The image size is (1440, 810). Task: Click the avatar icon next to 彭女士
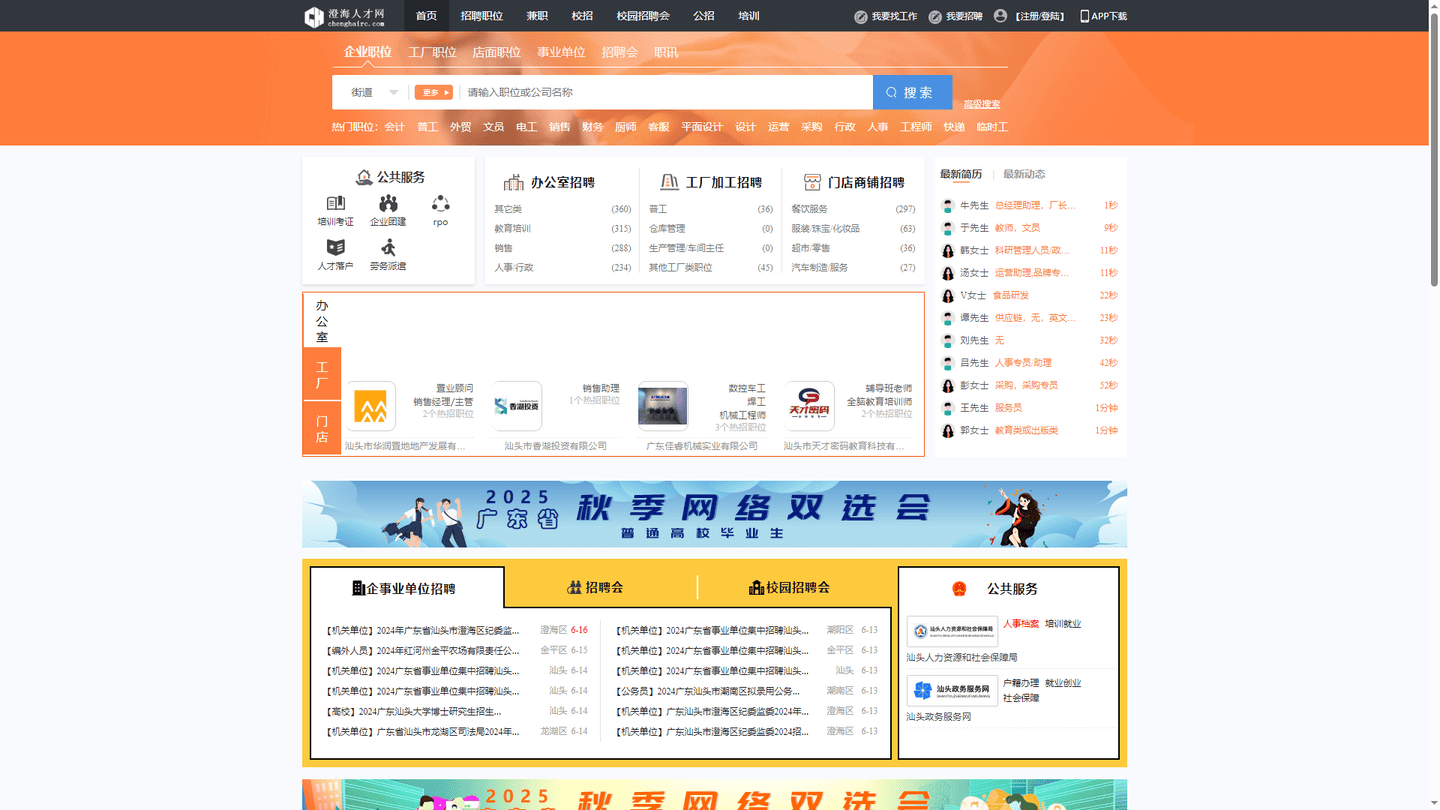pyautogui.click(x=948, y=386)
